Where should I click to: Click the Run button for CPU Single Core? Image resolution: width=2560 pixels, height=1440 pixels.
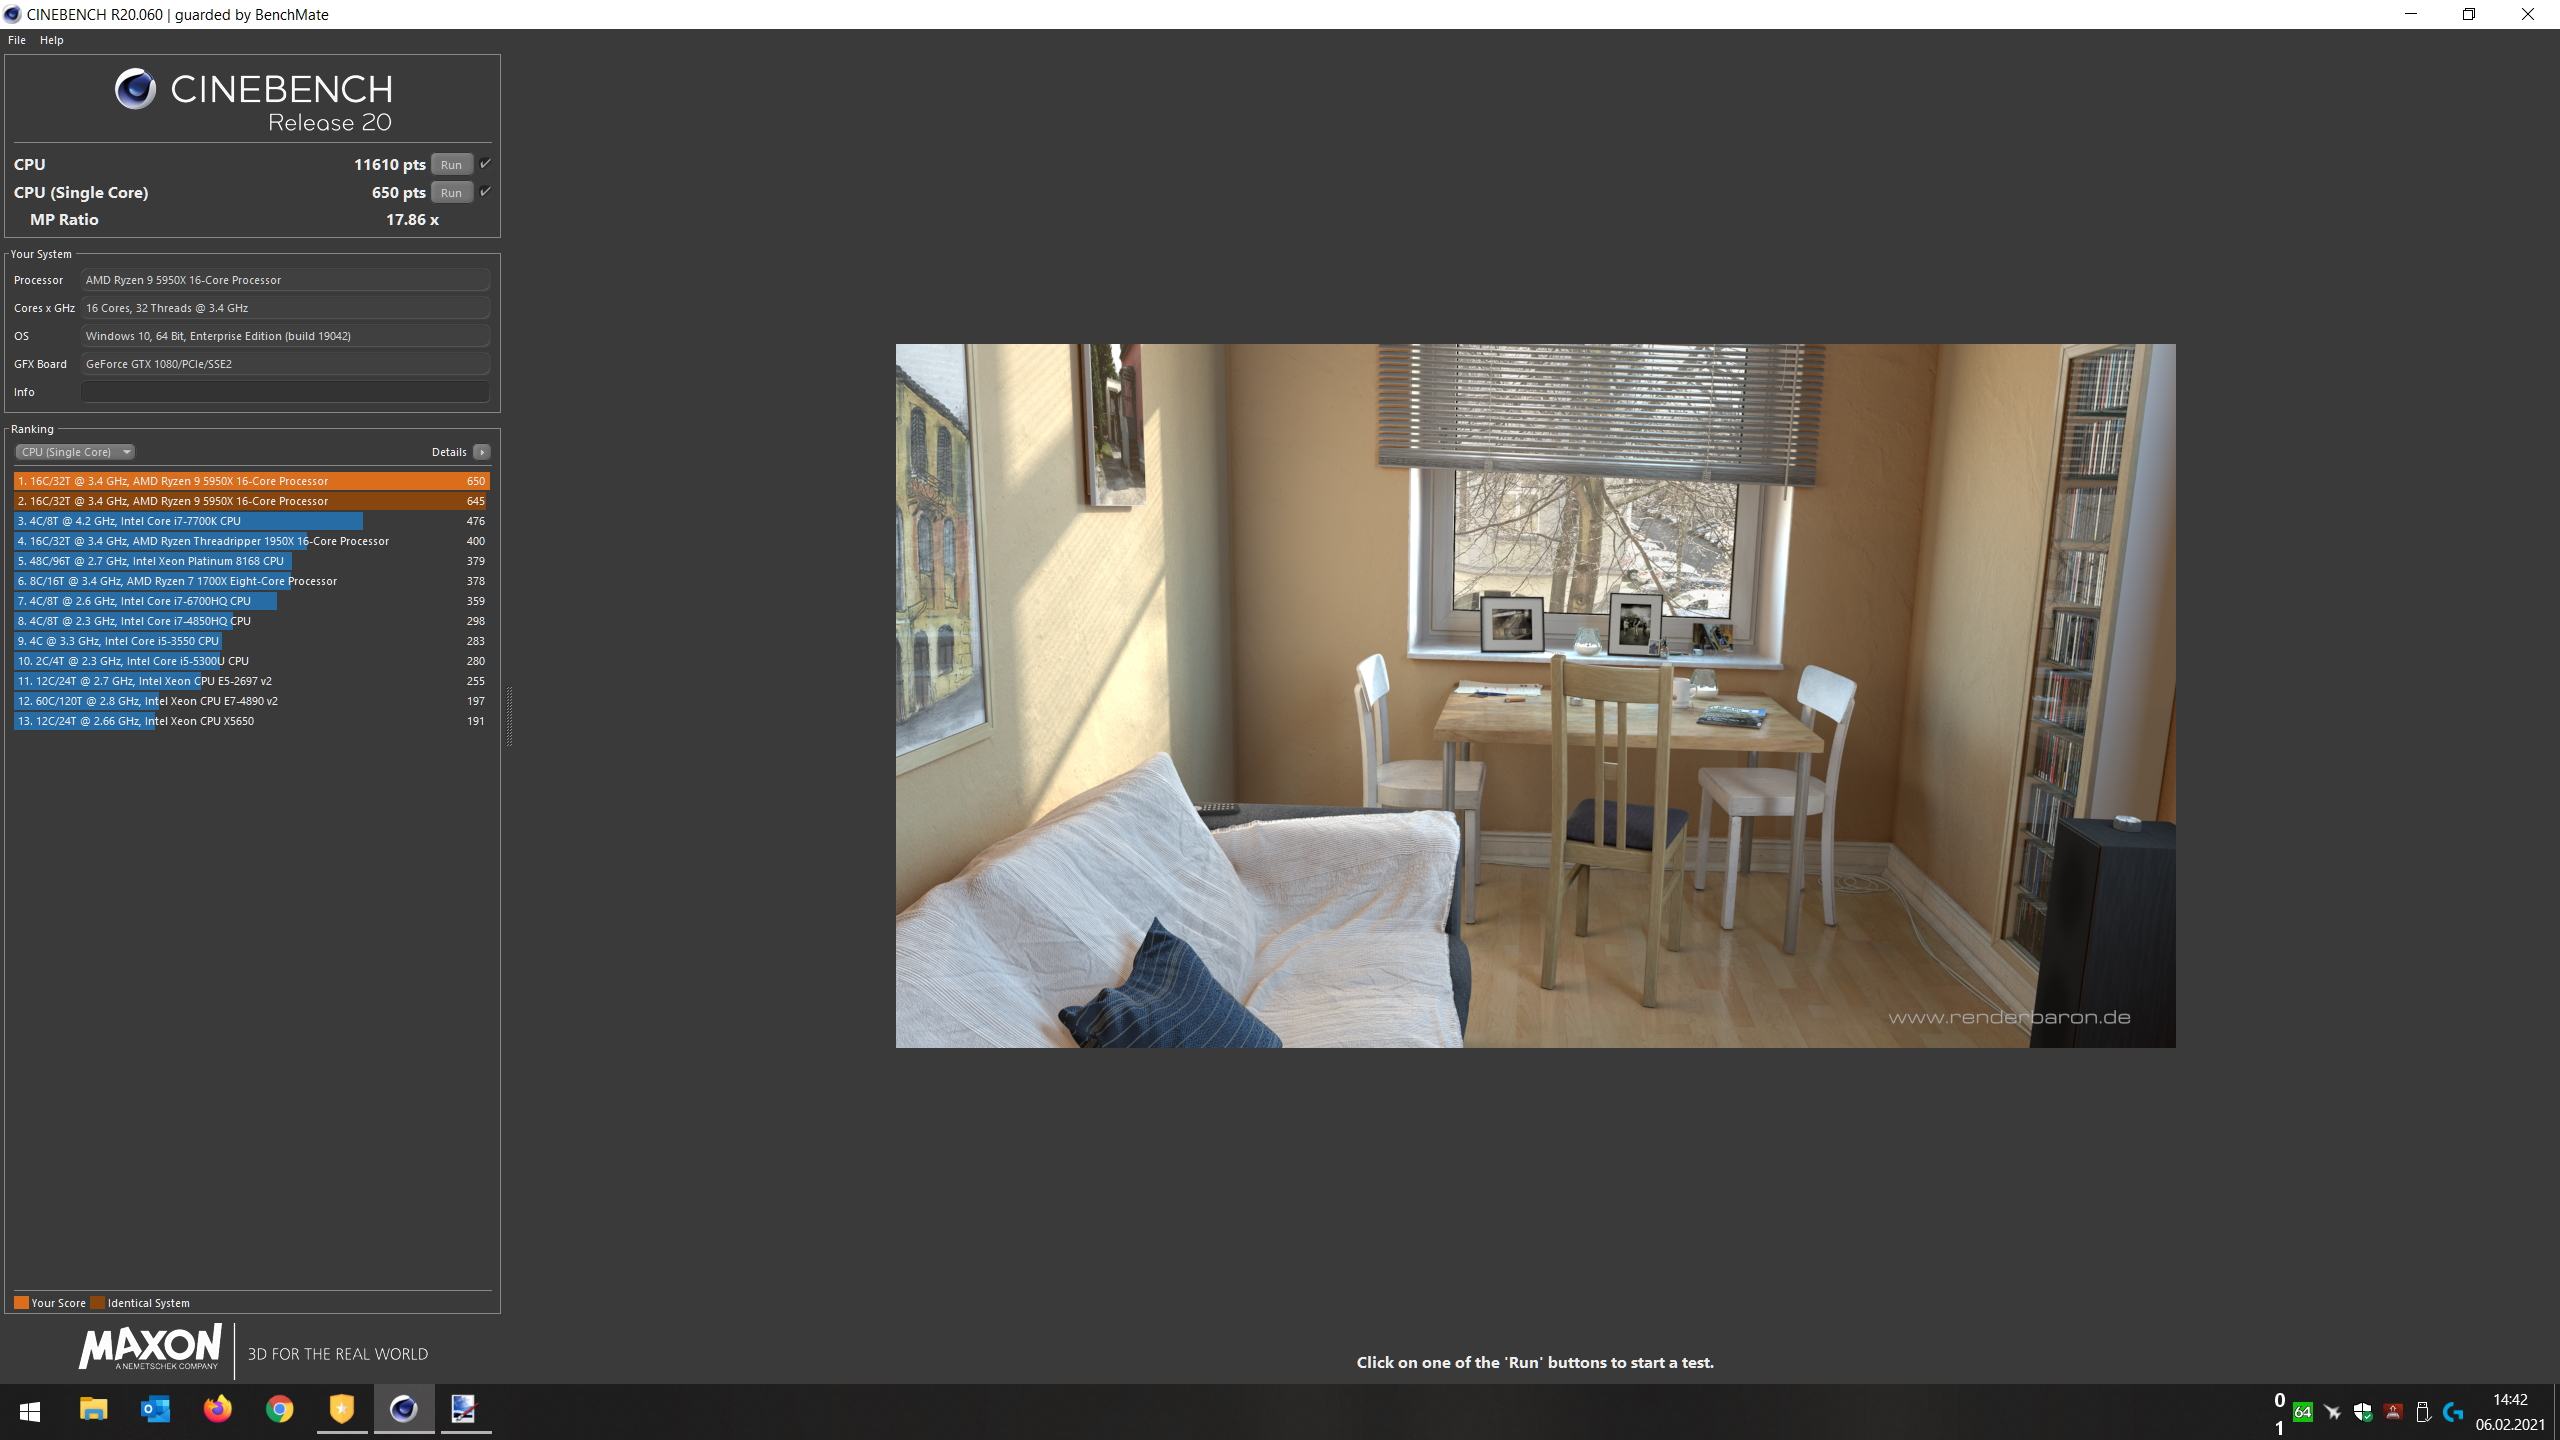[450, 192]
